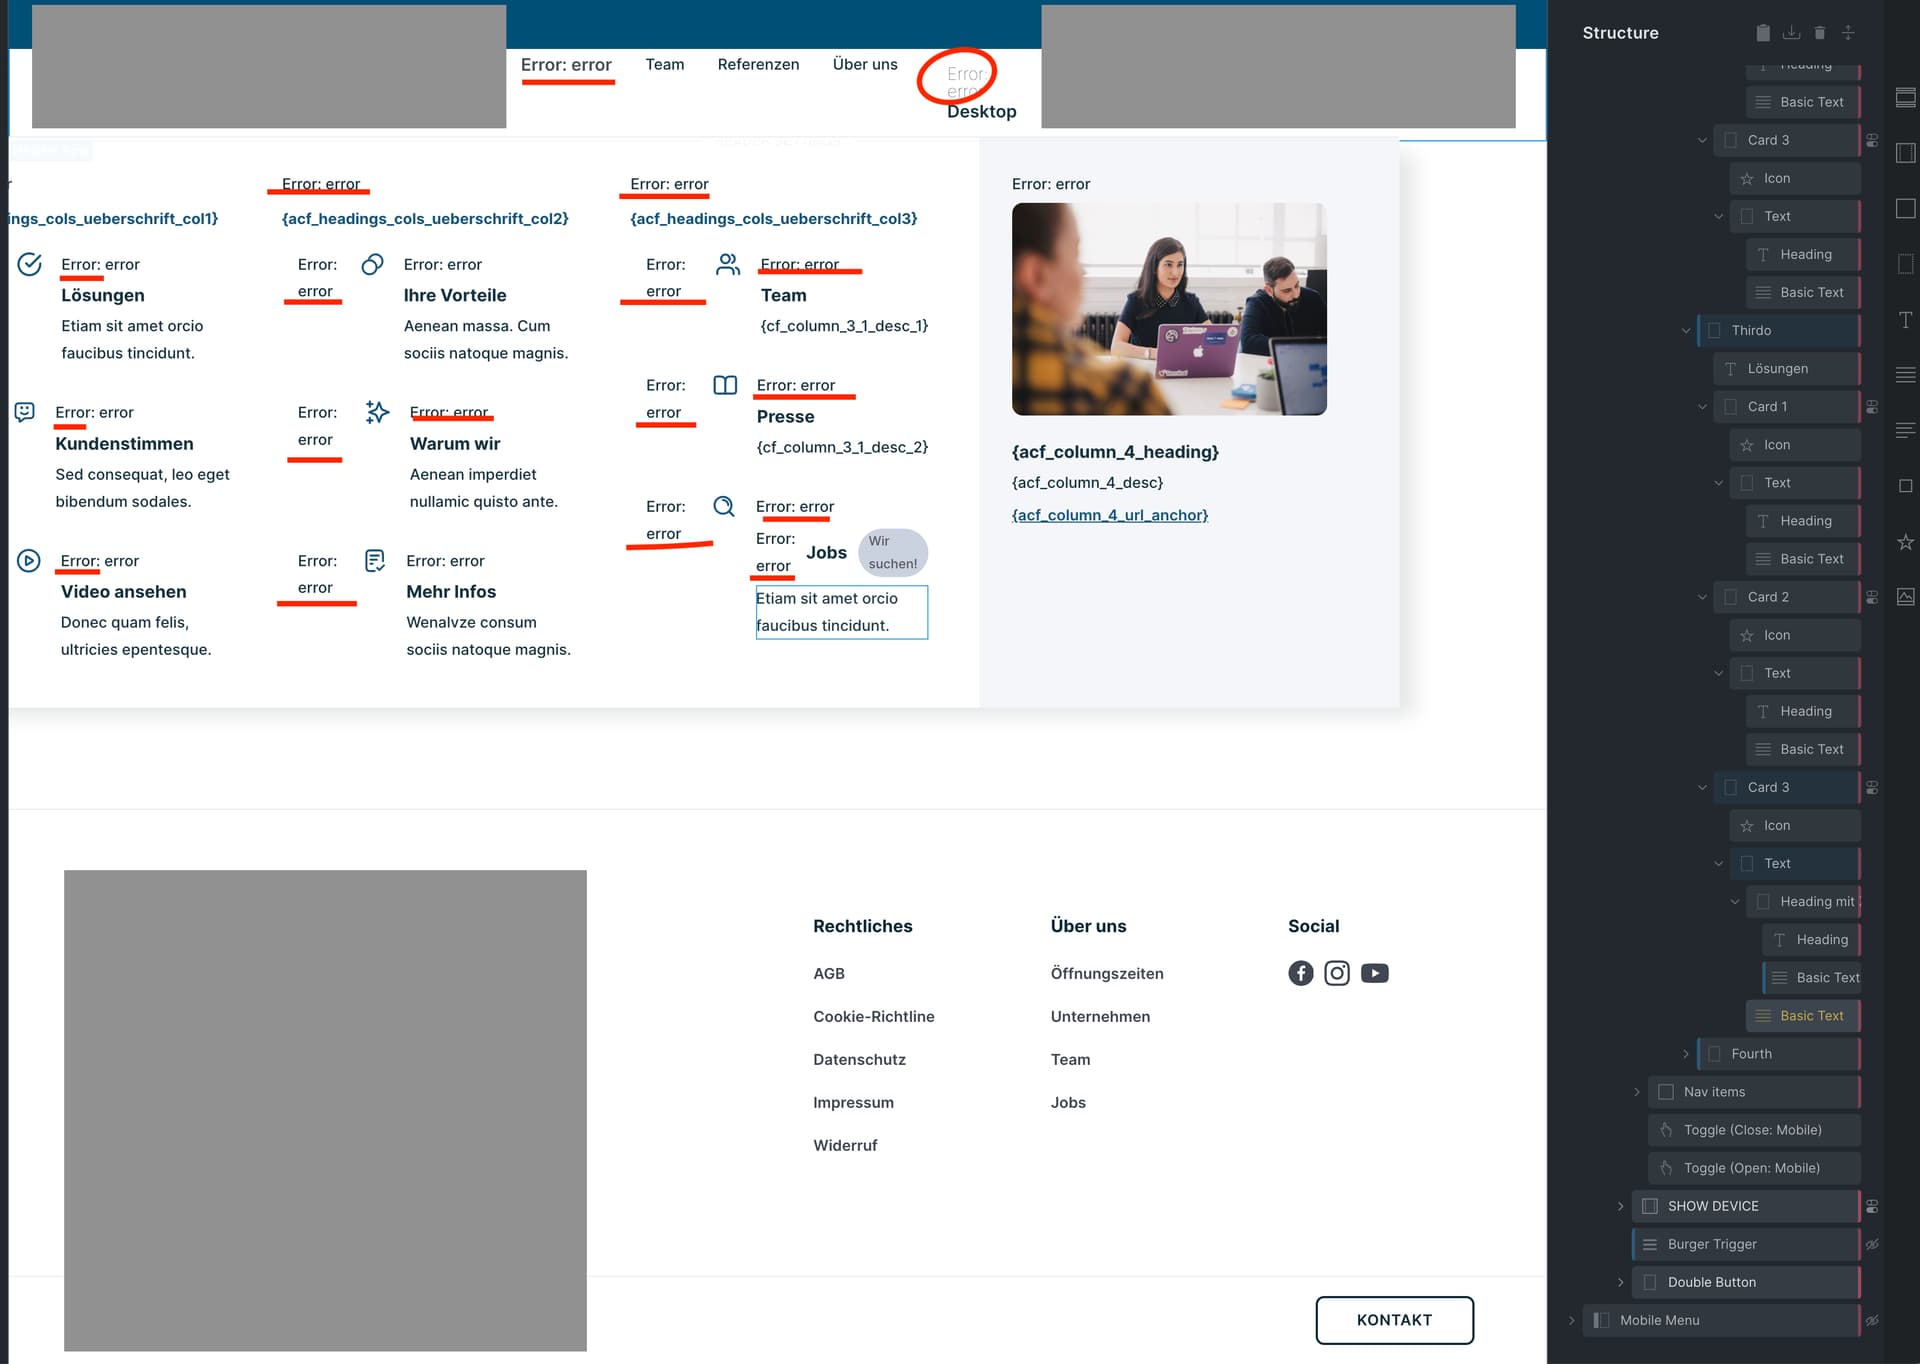
Task: Toggle conditions icon beside SHOW DEVICE
Action: [x=1872, y=1206]
